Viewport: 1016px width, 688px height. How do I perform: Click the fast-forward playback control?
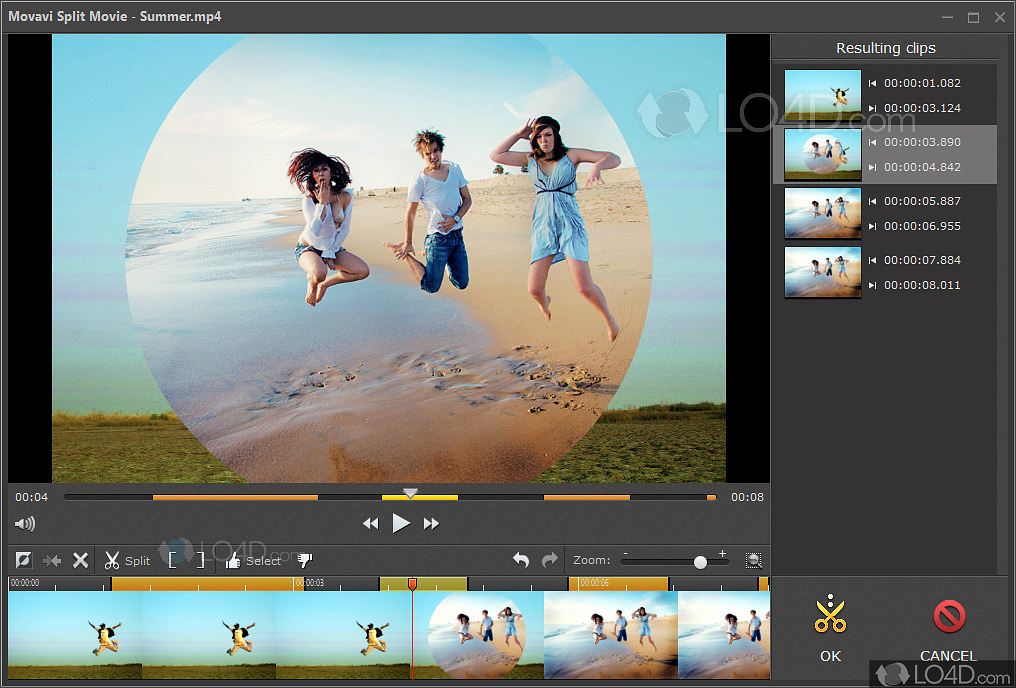[431, 523]
